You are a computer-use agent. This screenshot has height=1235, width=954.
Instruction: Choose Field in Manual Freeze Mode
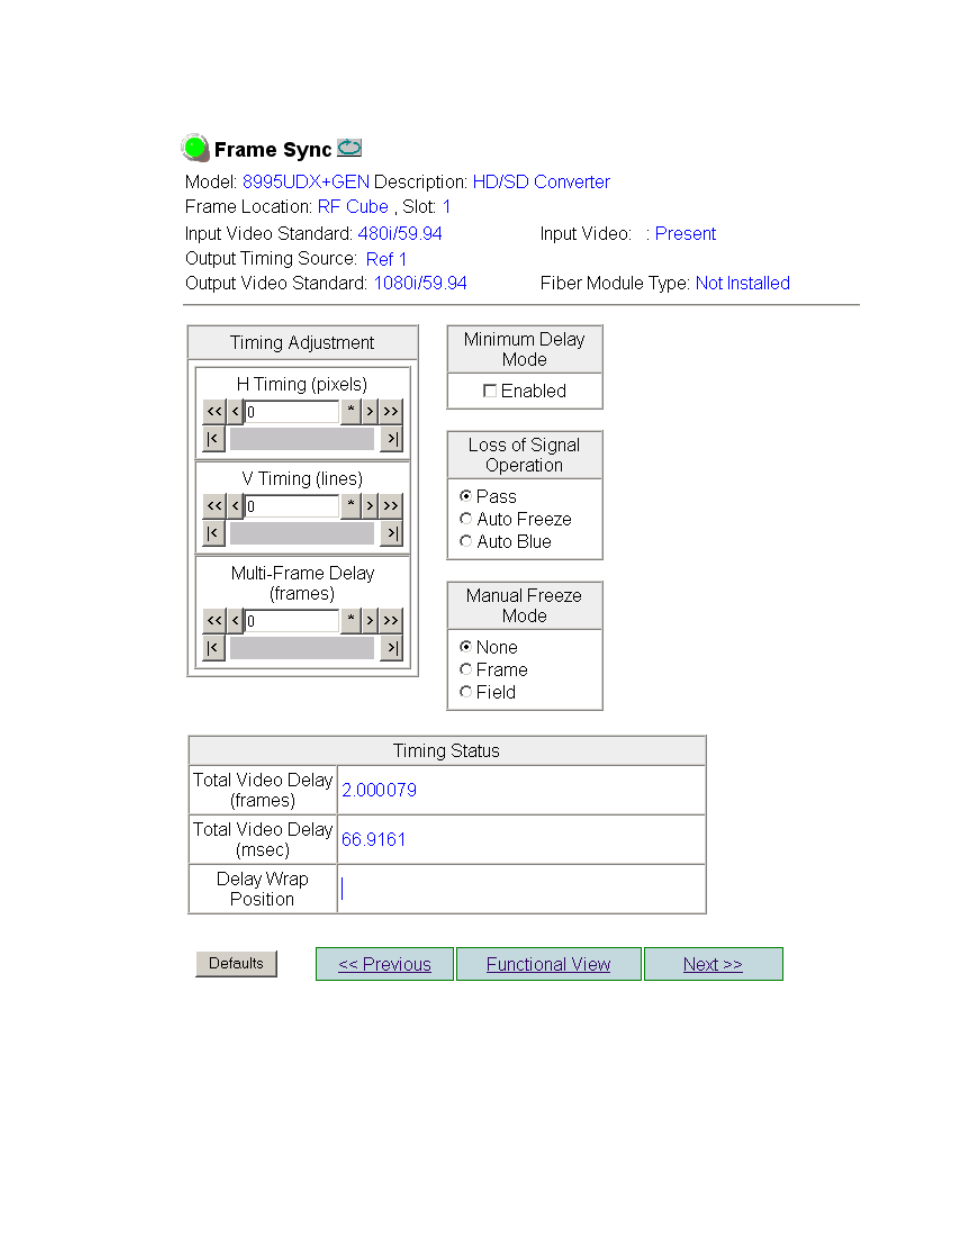coord(466,692)
